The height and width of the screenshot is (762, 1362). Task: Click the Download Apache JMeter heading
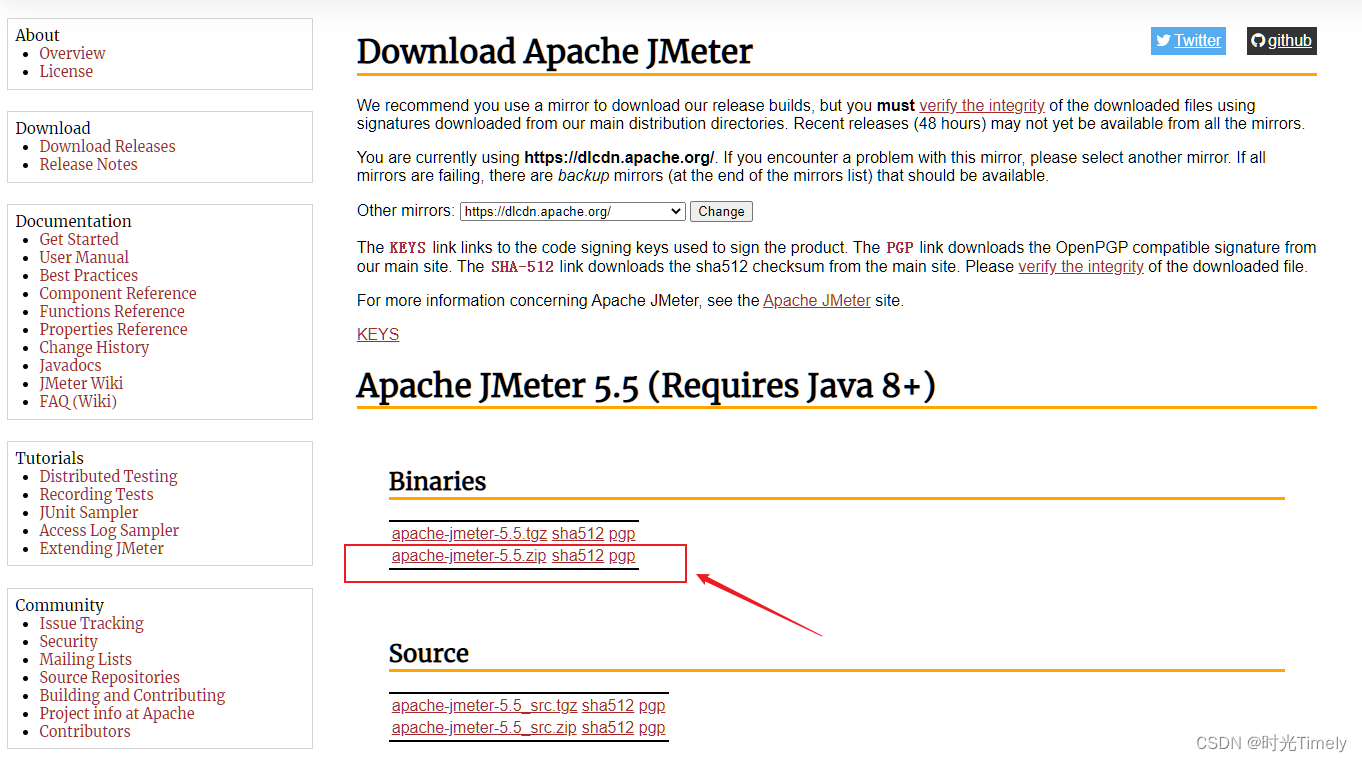[555, 52]
